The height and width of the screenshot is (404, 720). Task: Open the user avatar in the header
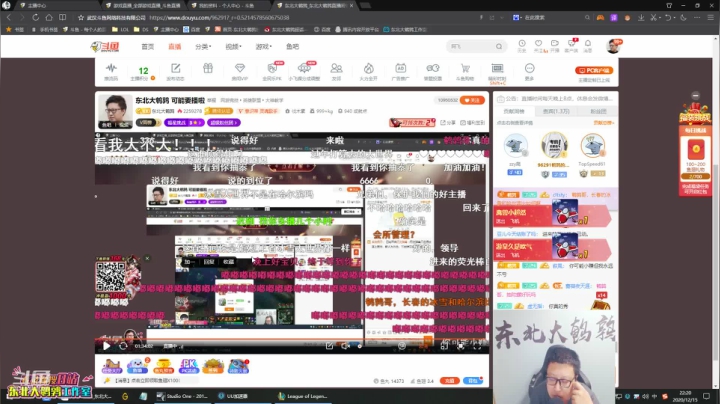613,46
